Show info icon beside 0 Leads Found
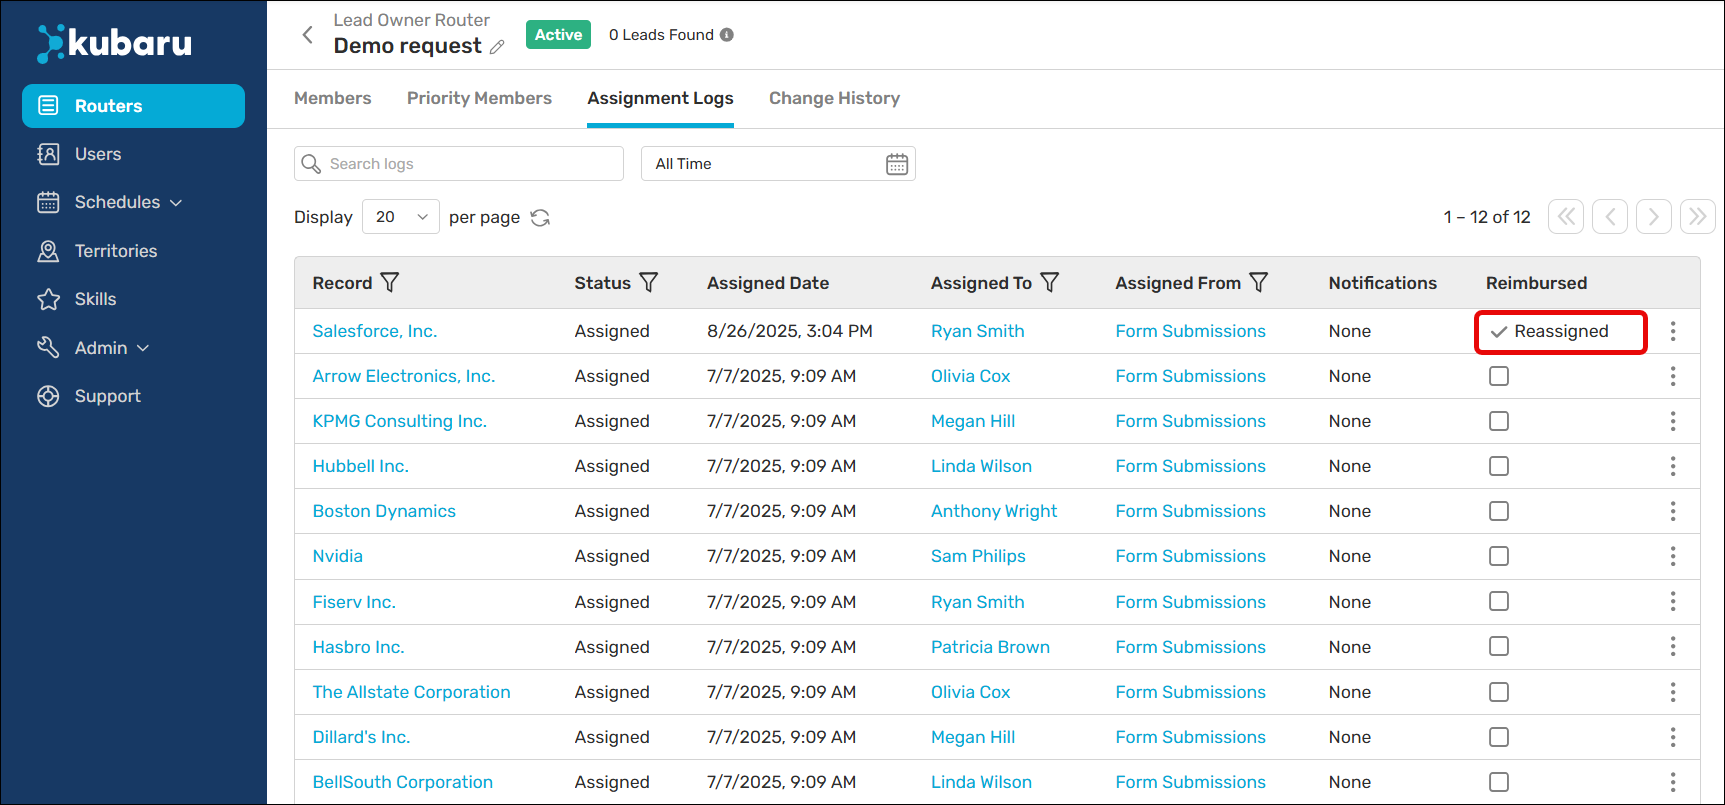This screenshot has width=1725, height=805. (x=727, y=35)
